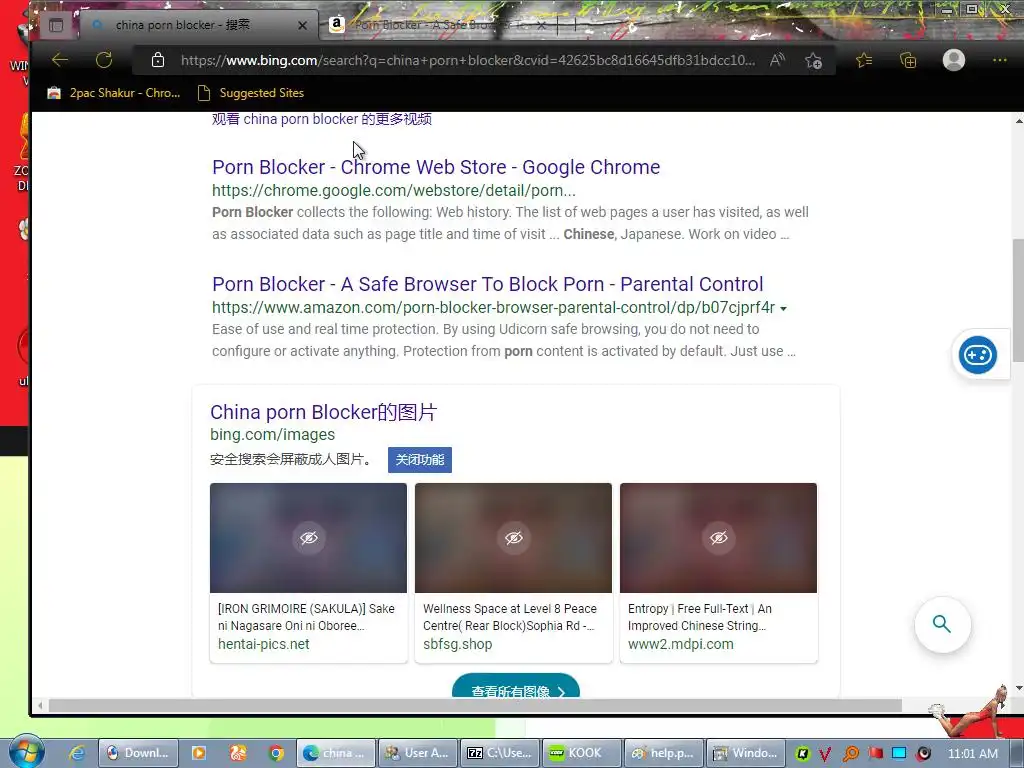Reveal blurred www2.mdpi.com image eye icon

[719, 537]
